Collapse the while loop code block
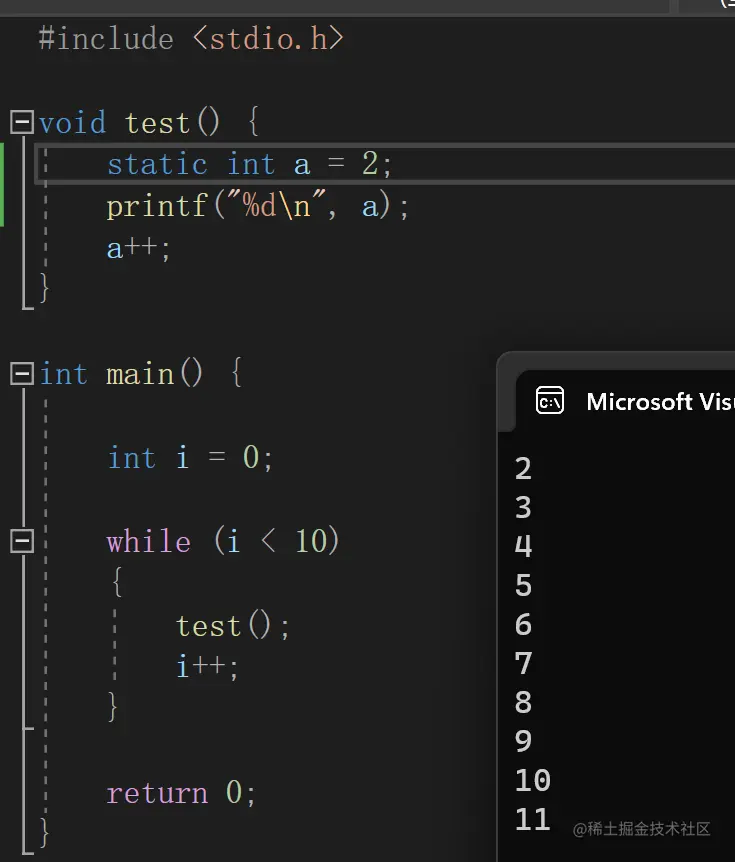The image size is (735, 862). [22, 541]
